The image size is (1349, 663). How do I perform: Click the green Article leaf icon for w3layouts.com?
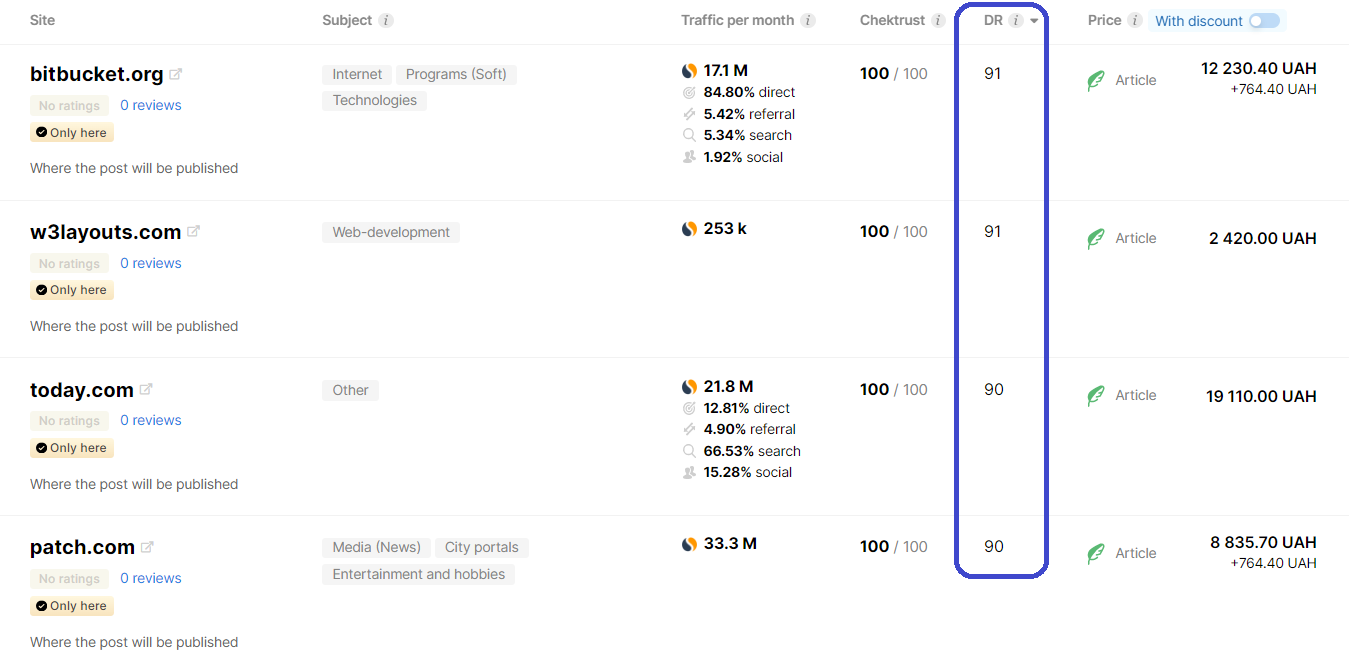(x=1096, y=237)
